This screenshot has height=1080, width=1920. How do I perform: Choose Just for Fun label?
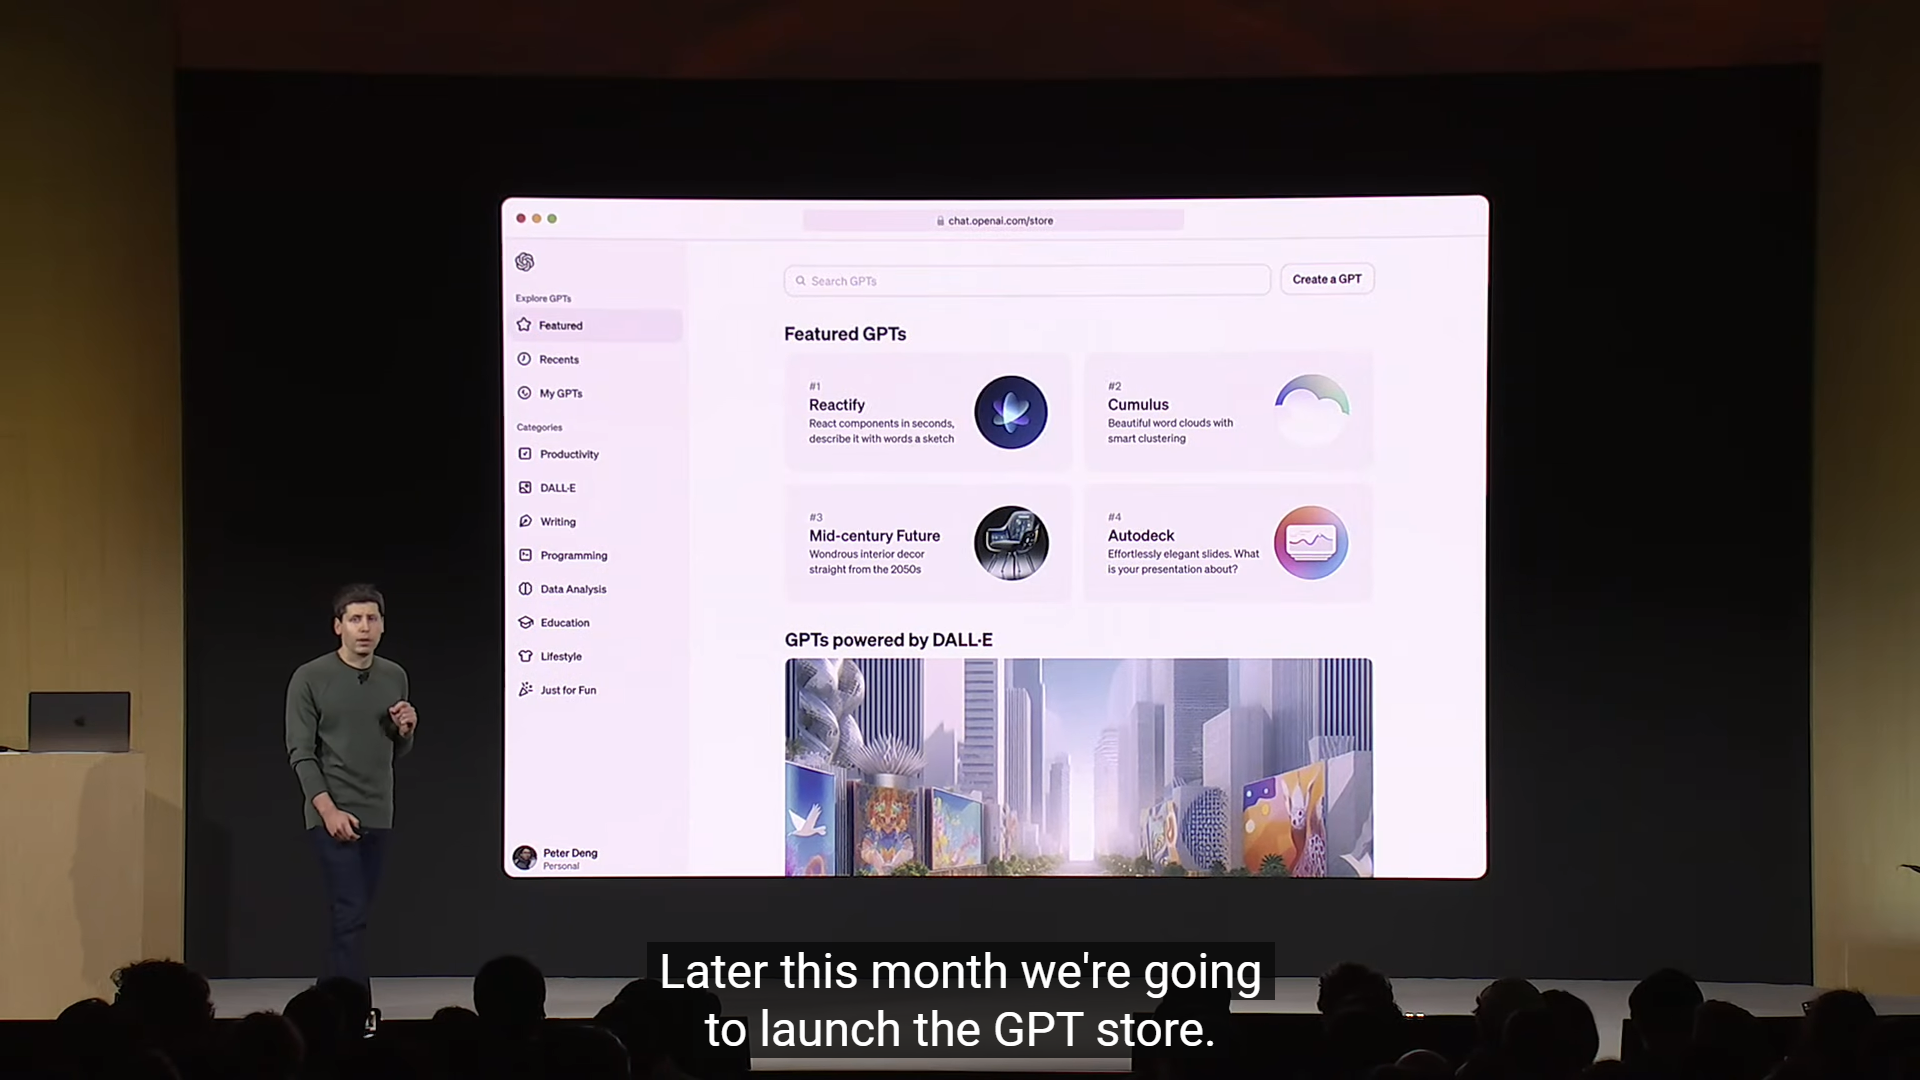(568, 691)
